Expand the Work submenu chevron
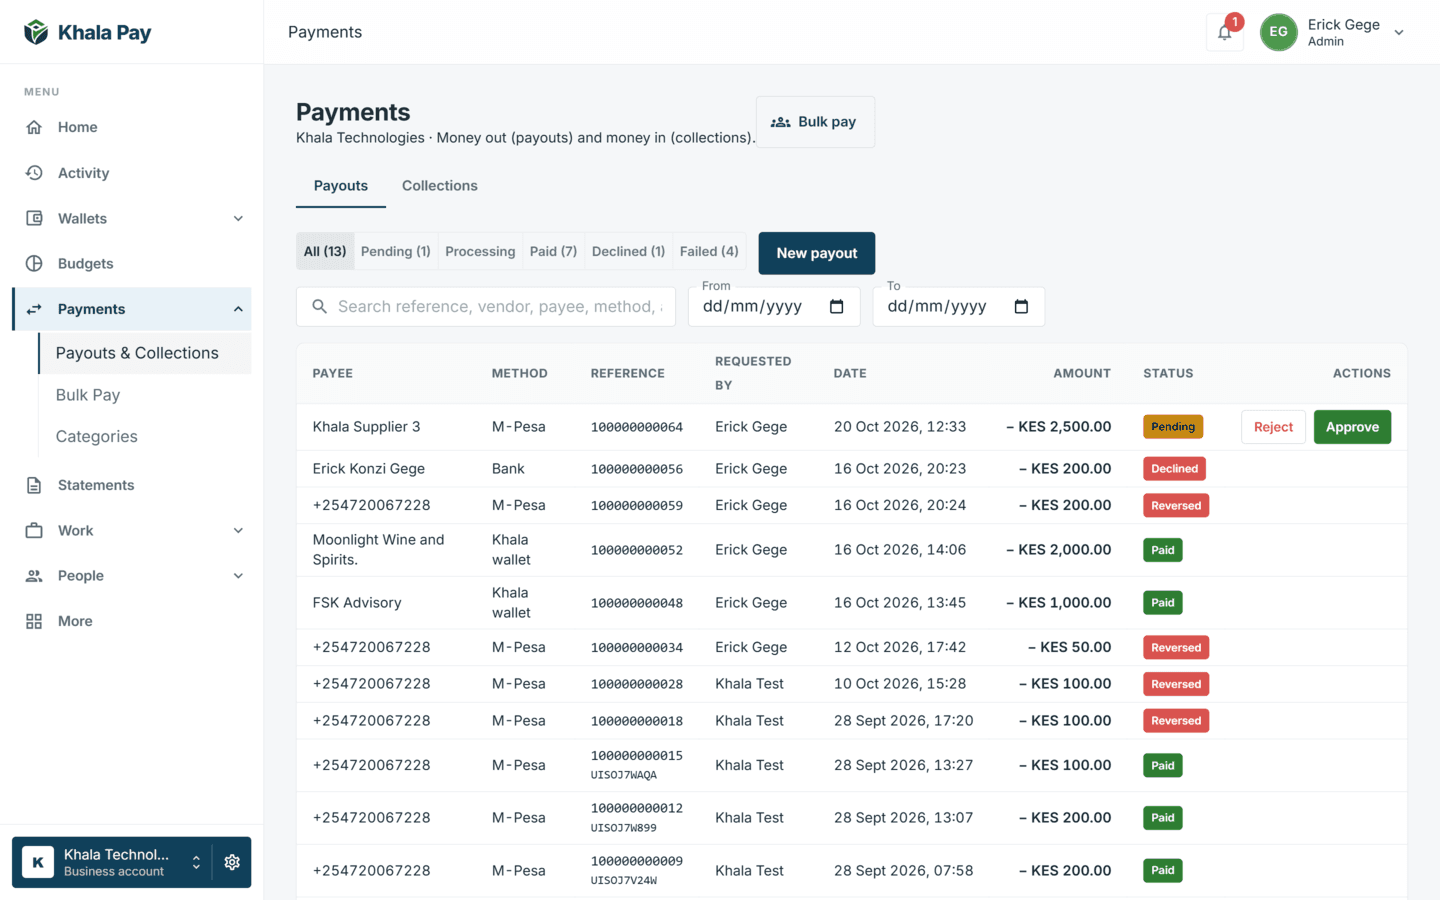Image resolution: width=1440 pixels, height=900 pixels. tap(238, 530)
